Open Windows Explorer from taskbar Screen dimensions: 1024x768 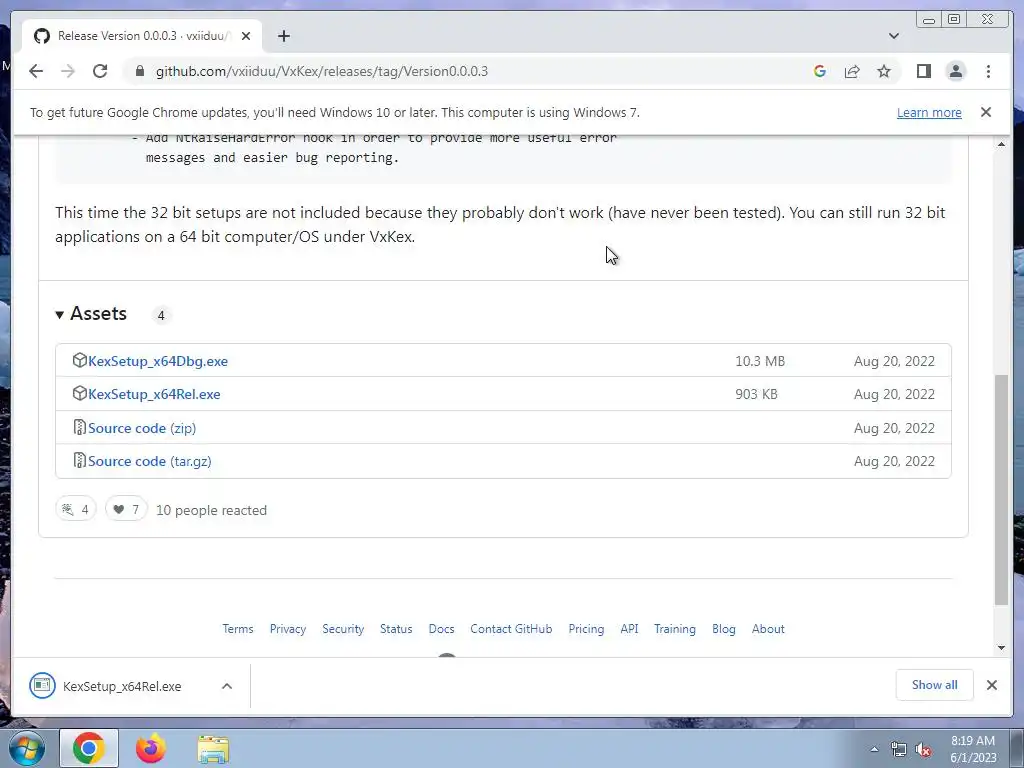(x=213, y=749)
